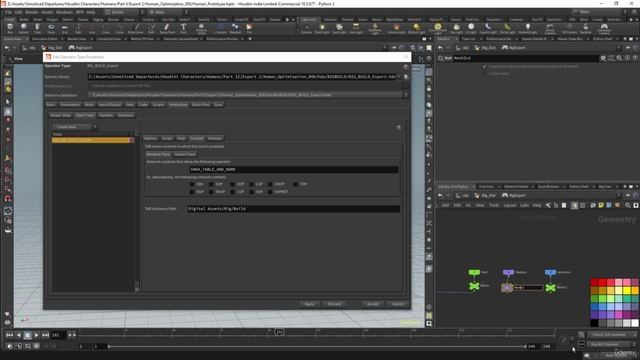This screenshot has width=640, height=360.
Task: Select the Point Light shelf tool
Action: coord(322,29)
